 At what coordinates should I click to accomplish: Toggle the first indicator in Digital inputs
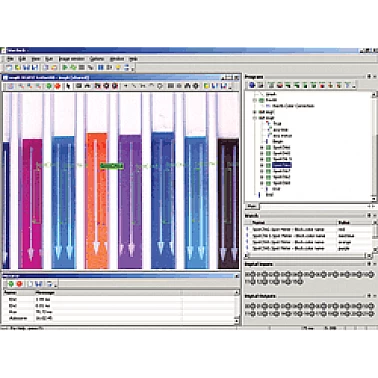(x=252, y=275)
